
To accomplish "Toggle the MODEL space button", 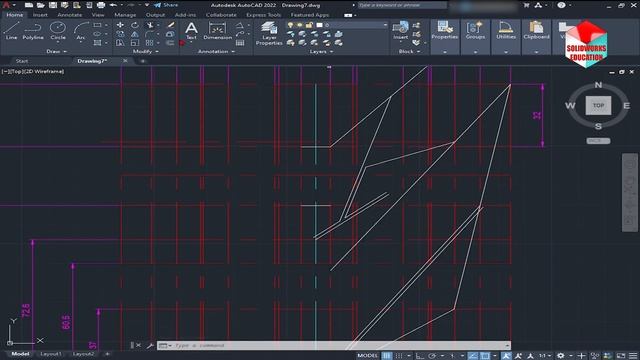I will [x=367, y=356].
